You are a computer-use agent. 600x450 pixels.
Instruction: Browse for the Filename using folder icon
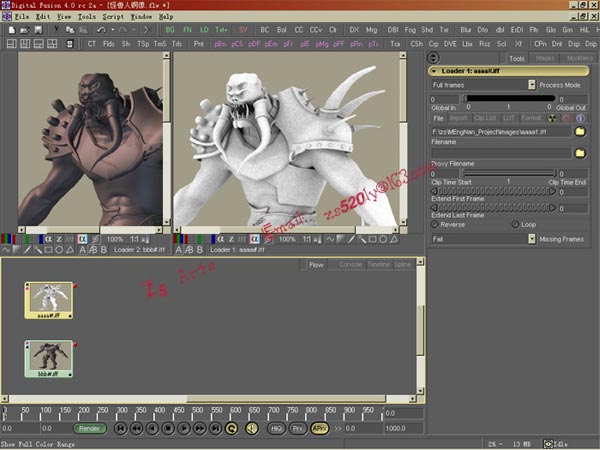579,131
